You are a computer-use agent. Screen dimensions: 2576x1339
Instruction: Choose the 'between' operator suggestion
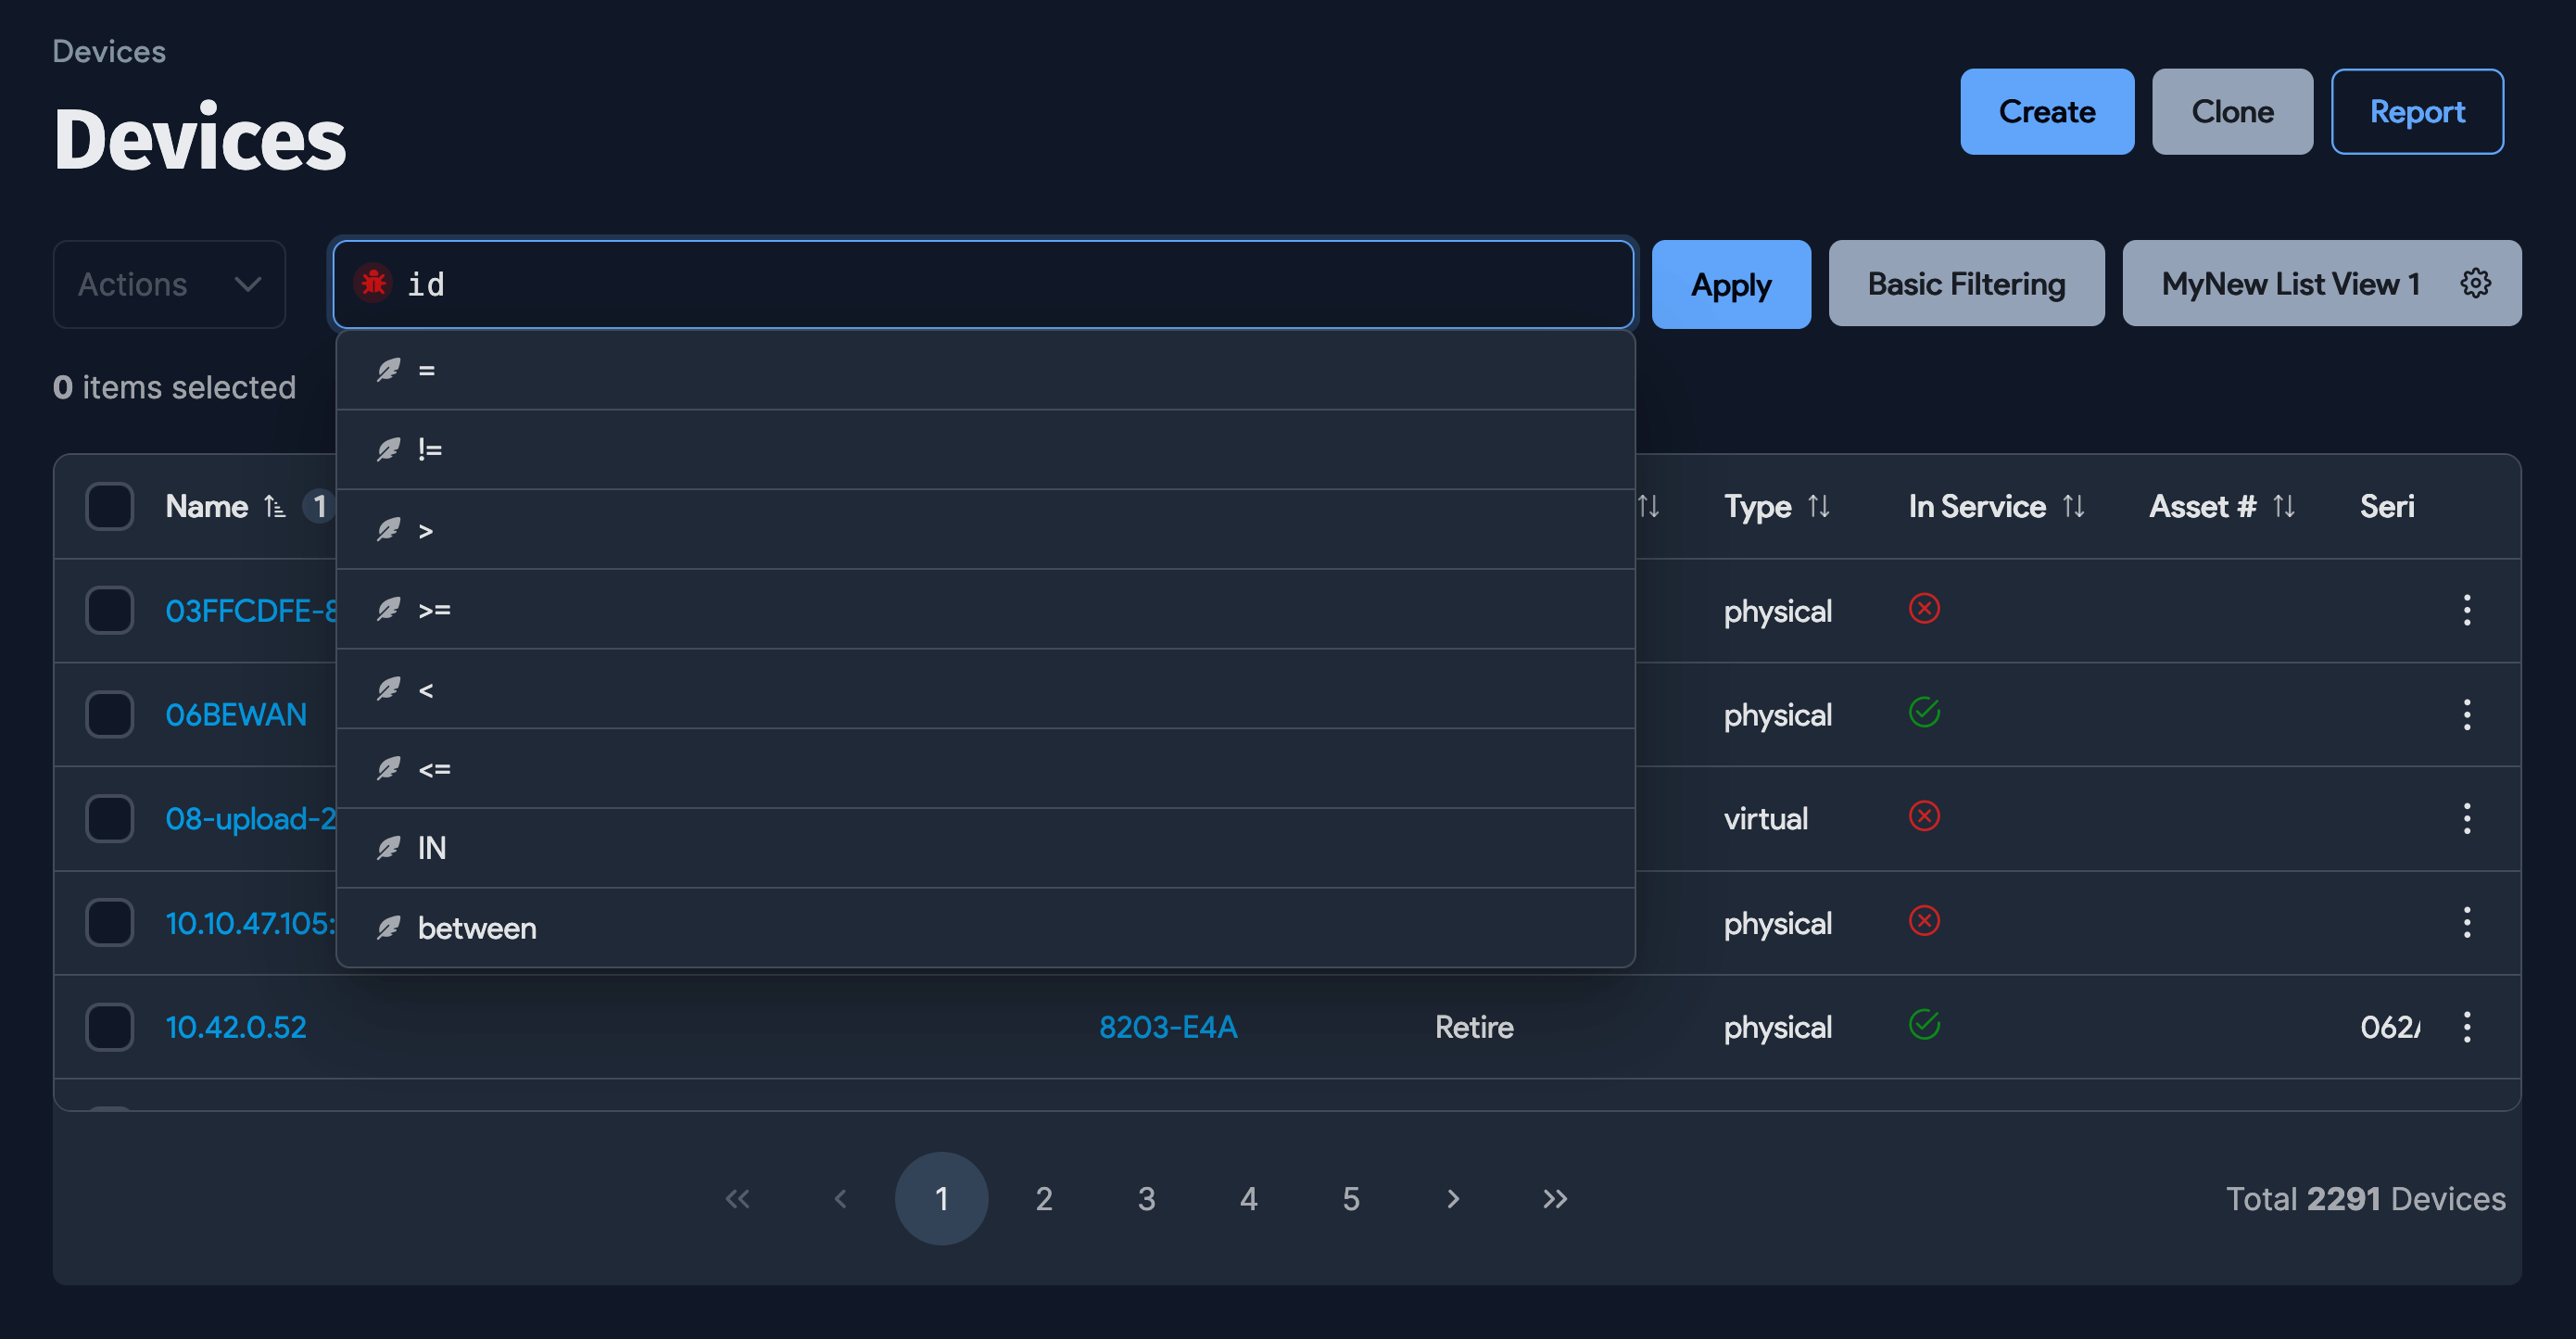[x=477, y=928]
